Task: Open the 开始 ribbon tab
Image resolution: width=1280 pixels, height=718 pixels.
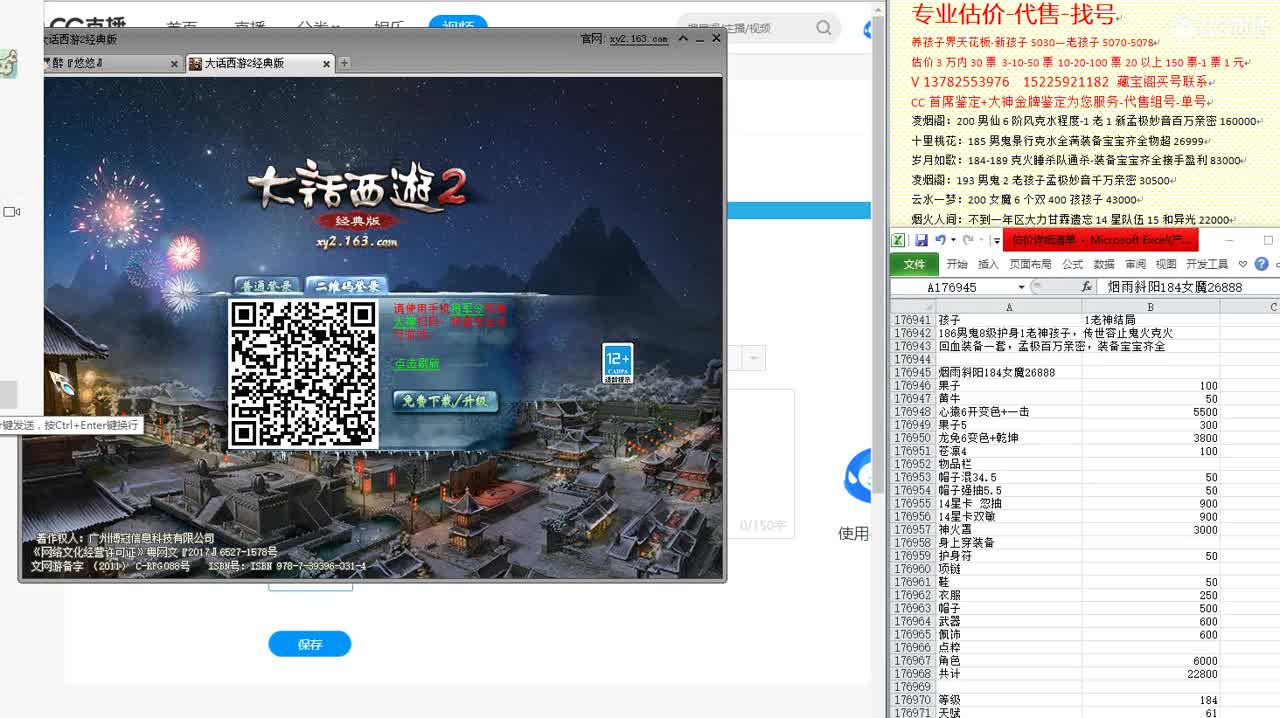Action: pyautogui.click(x=957, y=264)
